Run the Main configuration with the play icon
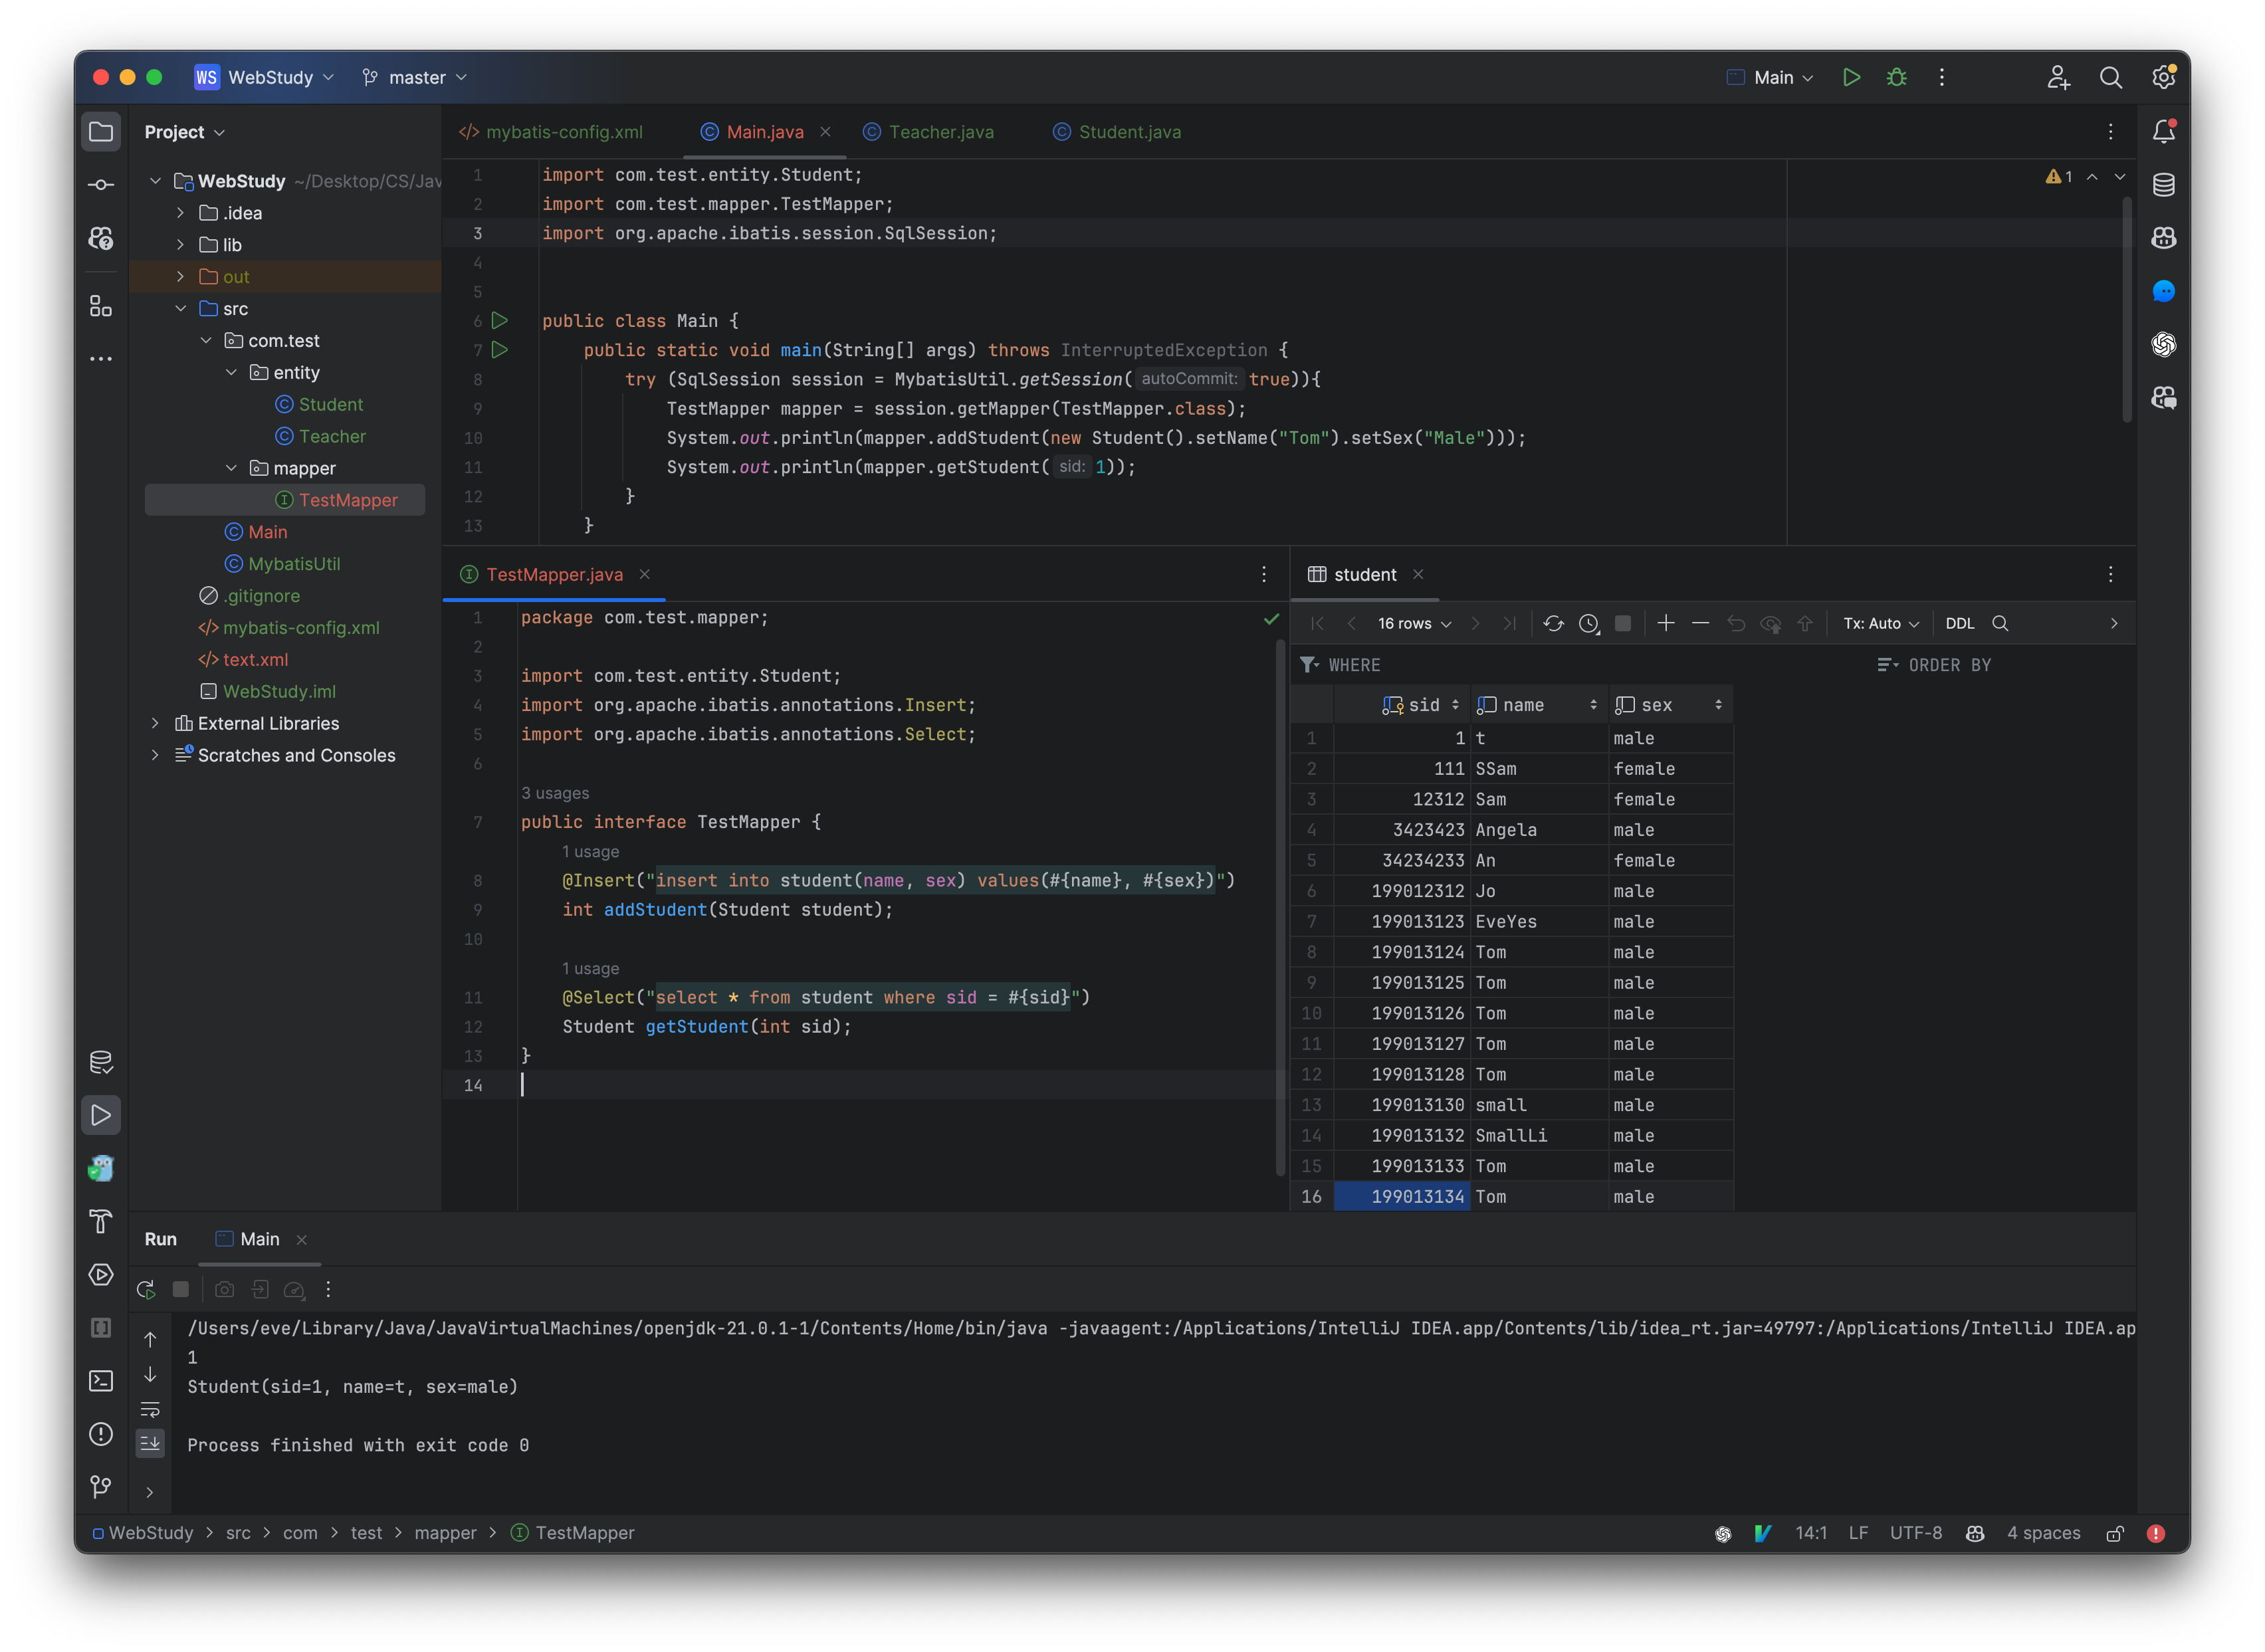 click(x=1851, y=77)
